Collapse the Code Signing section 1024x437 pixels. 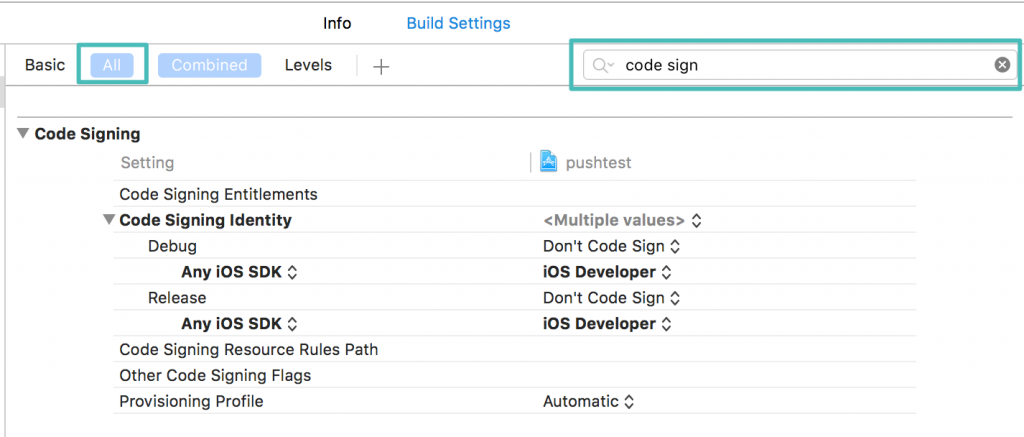(x=23, y=134)
